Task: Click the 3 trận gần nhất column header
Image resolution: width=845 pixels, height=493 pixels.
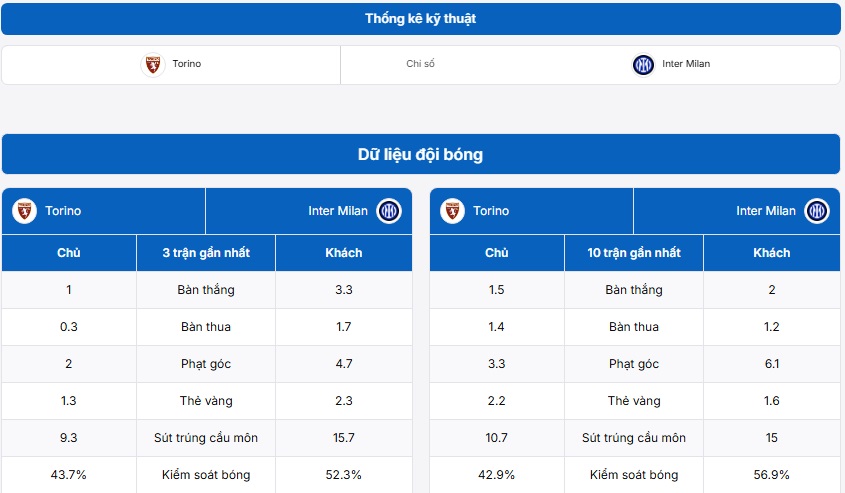Action: tap(206, 253)
